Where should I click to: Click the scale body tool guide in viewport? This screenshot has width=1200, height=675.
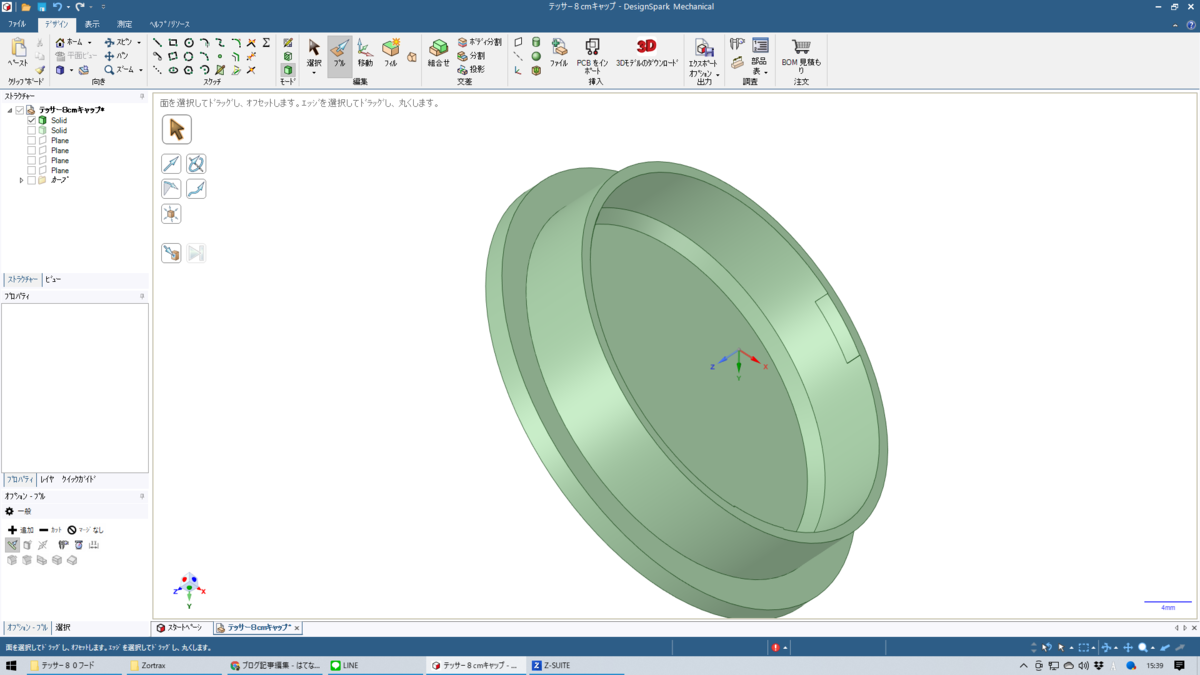point(171,214)
